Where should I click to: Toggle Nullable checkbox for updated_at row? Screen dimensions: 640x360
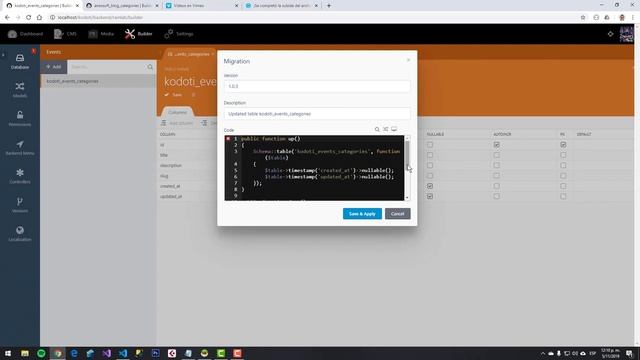pos(430,196)
